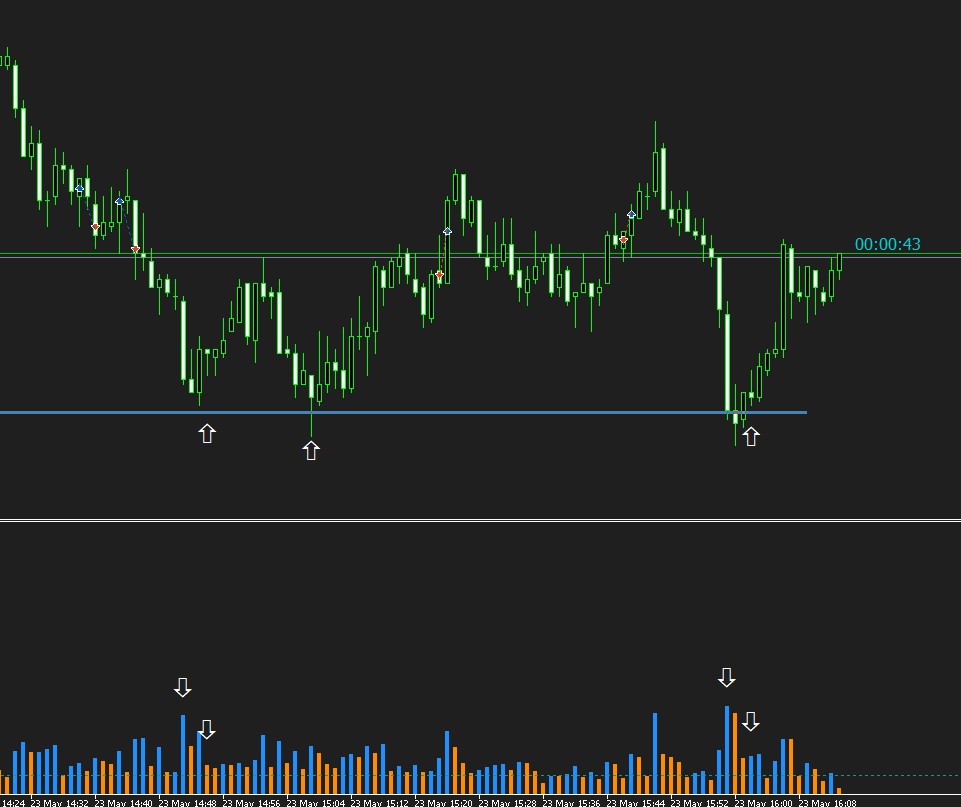Click the 00:00:43 candle countdown timer
Image resolution: width=961 pixels, height=807 pixels.
point(887,244)
